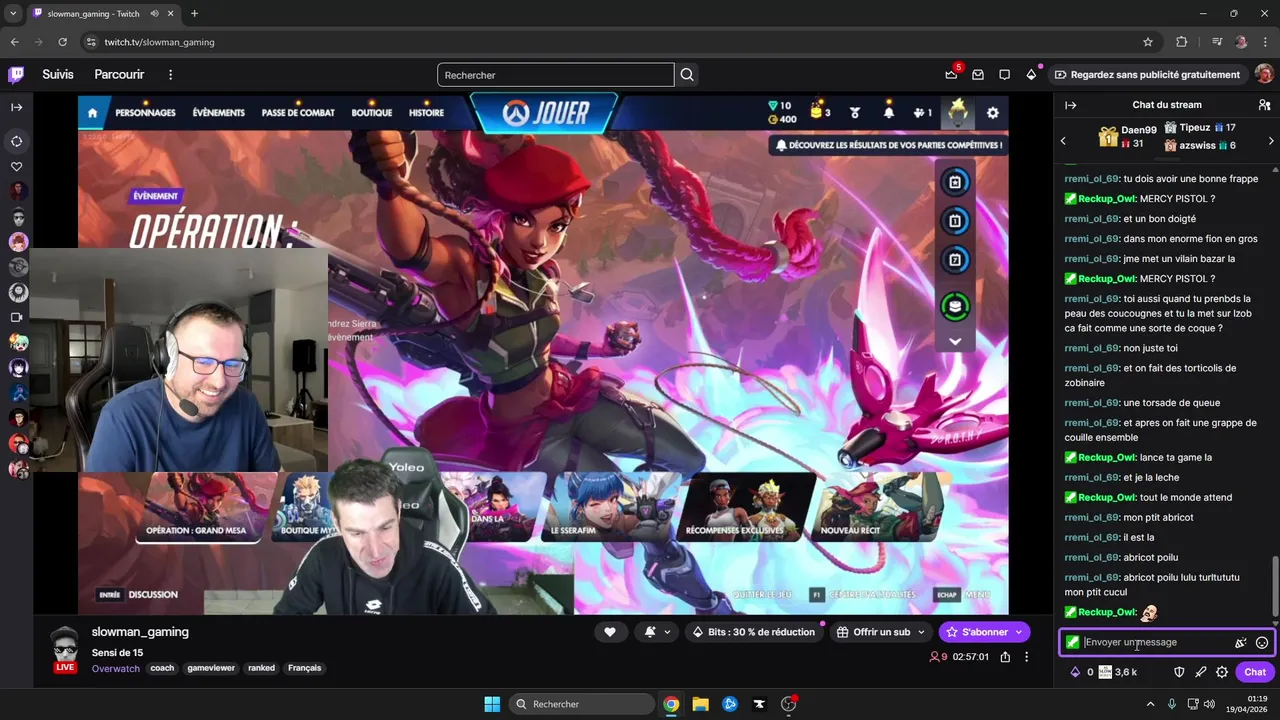1280x720 pixels.
Task: Collapse the chat panel arrow
Action: coord(1070,105)
